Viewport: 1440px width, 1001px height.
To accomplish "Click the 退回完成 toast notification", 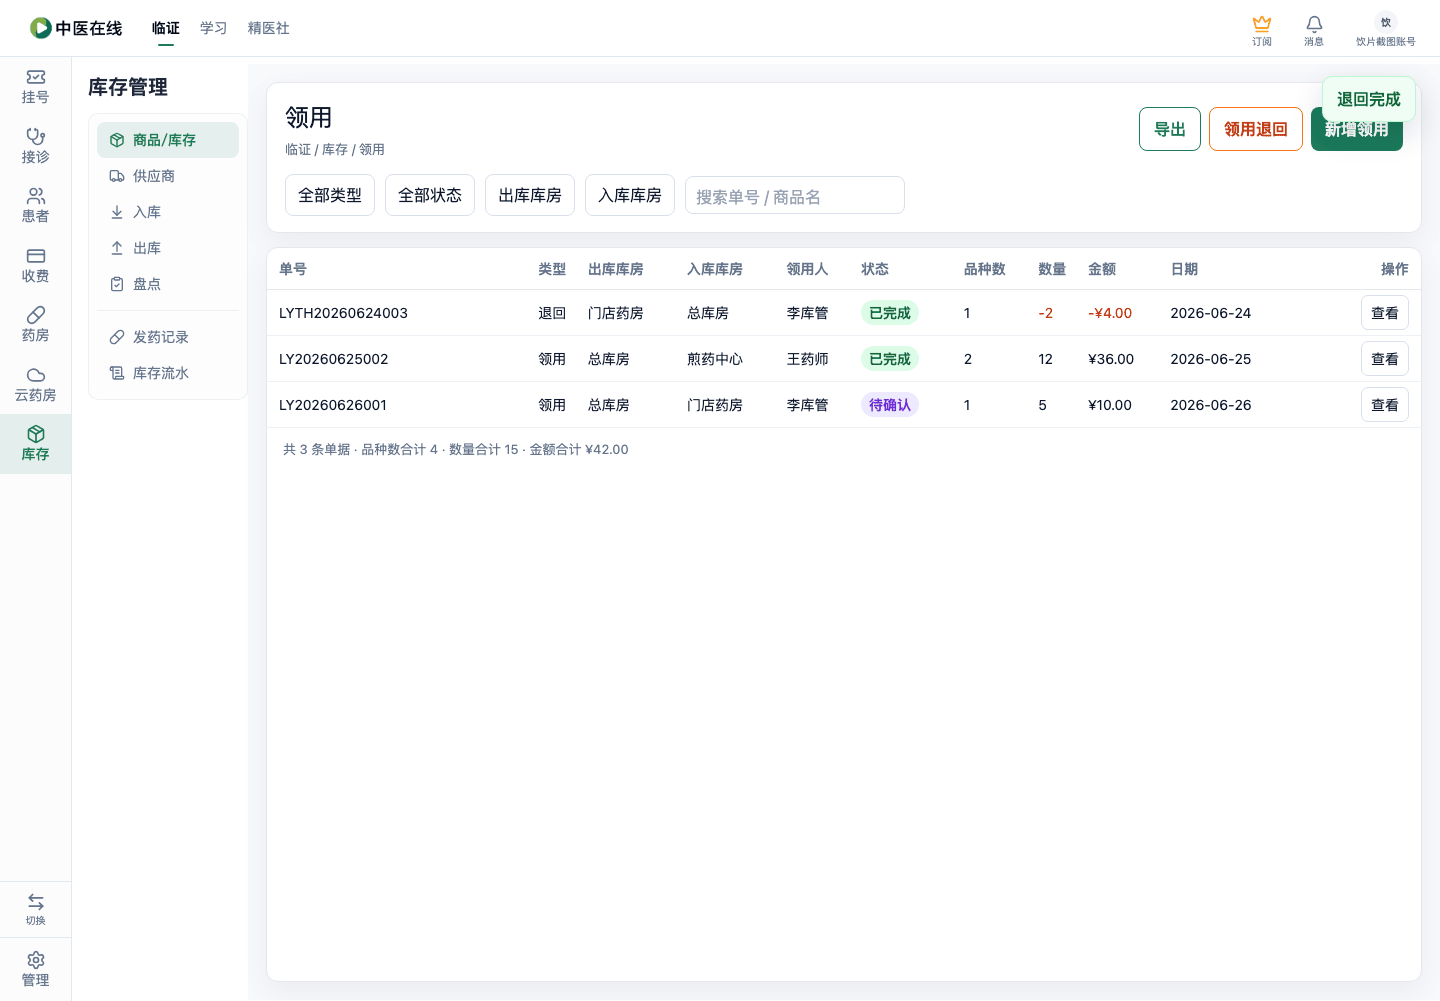I will (x=1369, y=99).
